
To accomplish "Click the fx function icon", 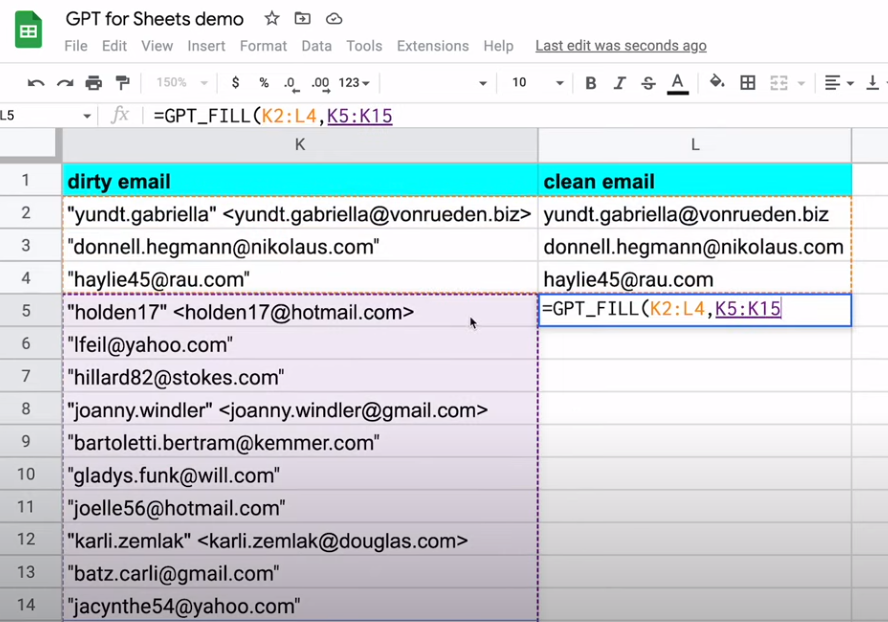I will click(x=120, y=116).
